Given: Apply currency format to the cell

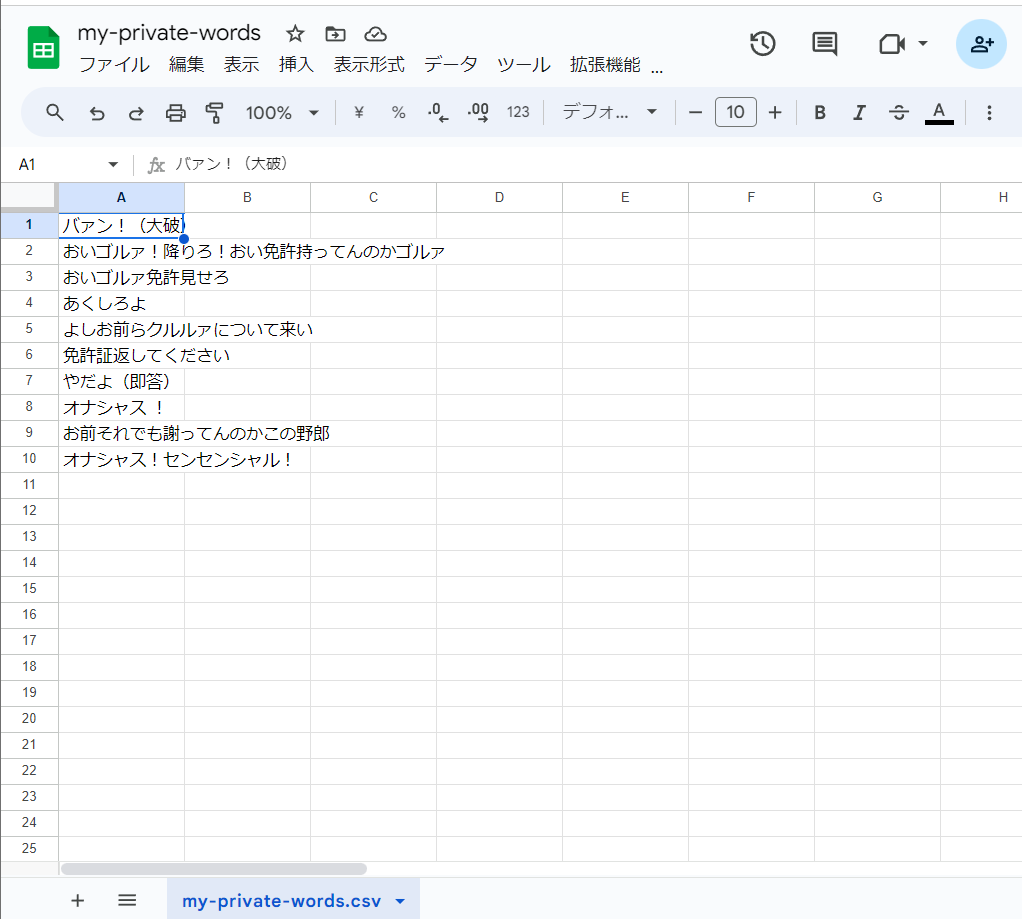Looking at the screenshot, I should pyautogui.click(x=358, y=112).
